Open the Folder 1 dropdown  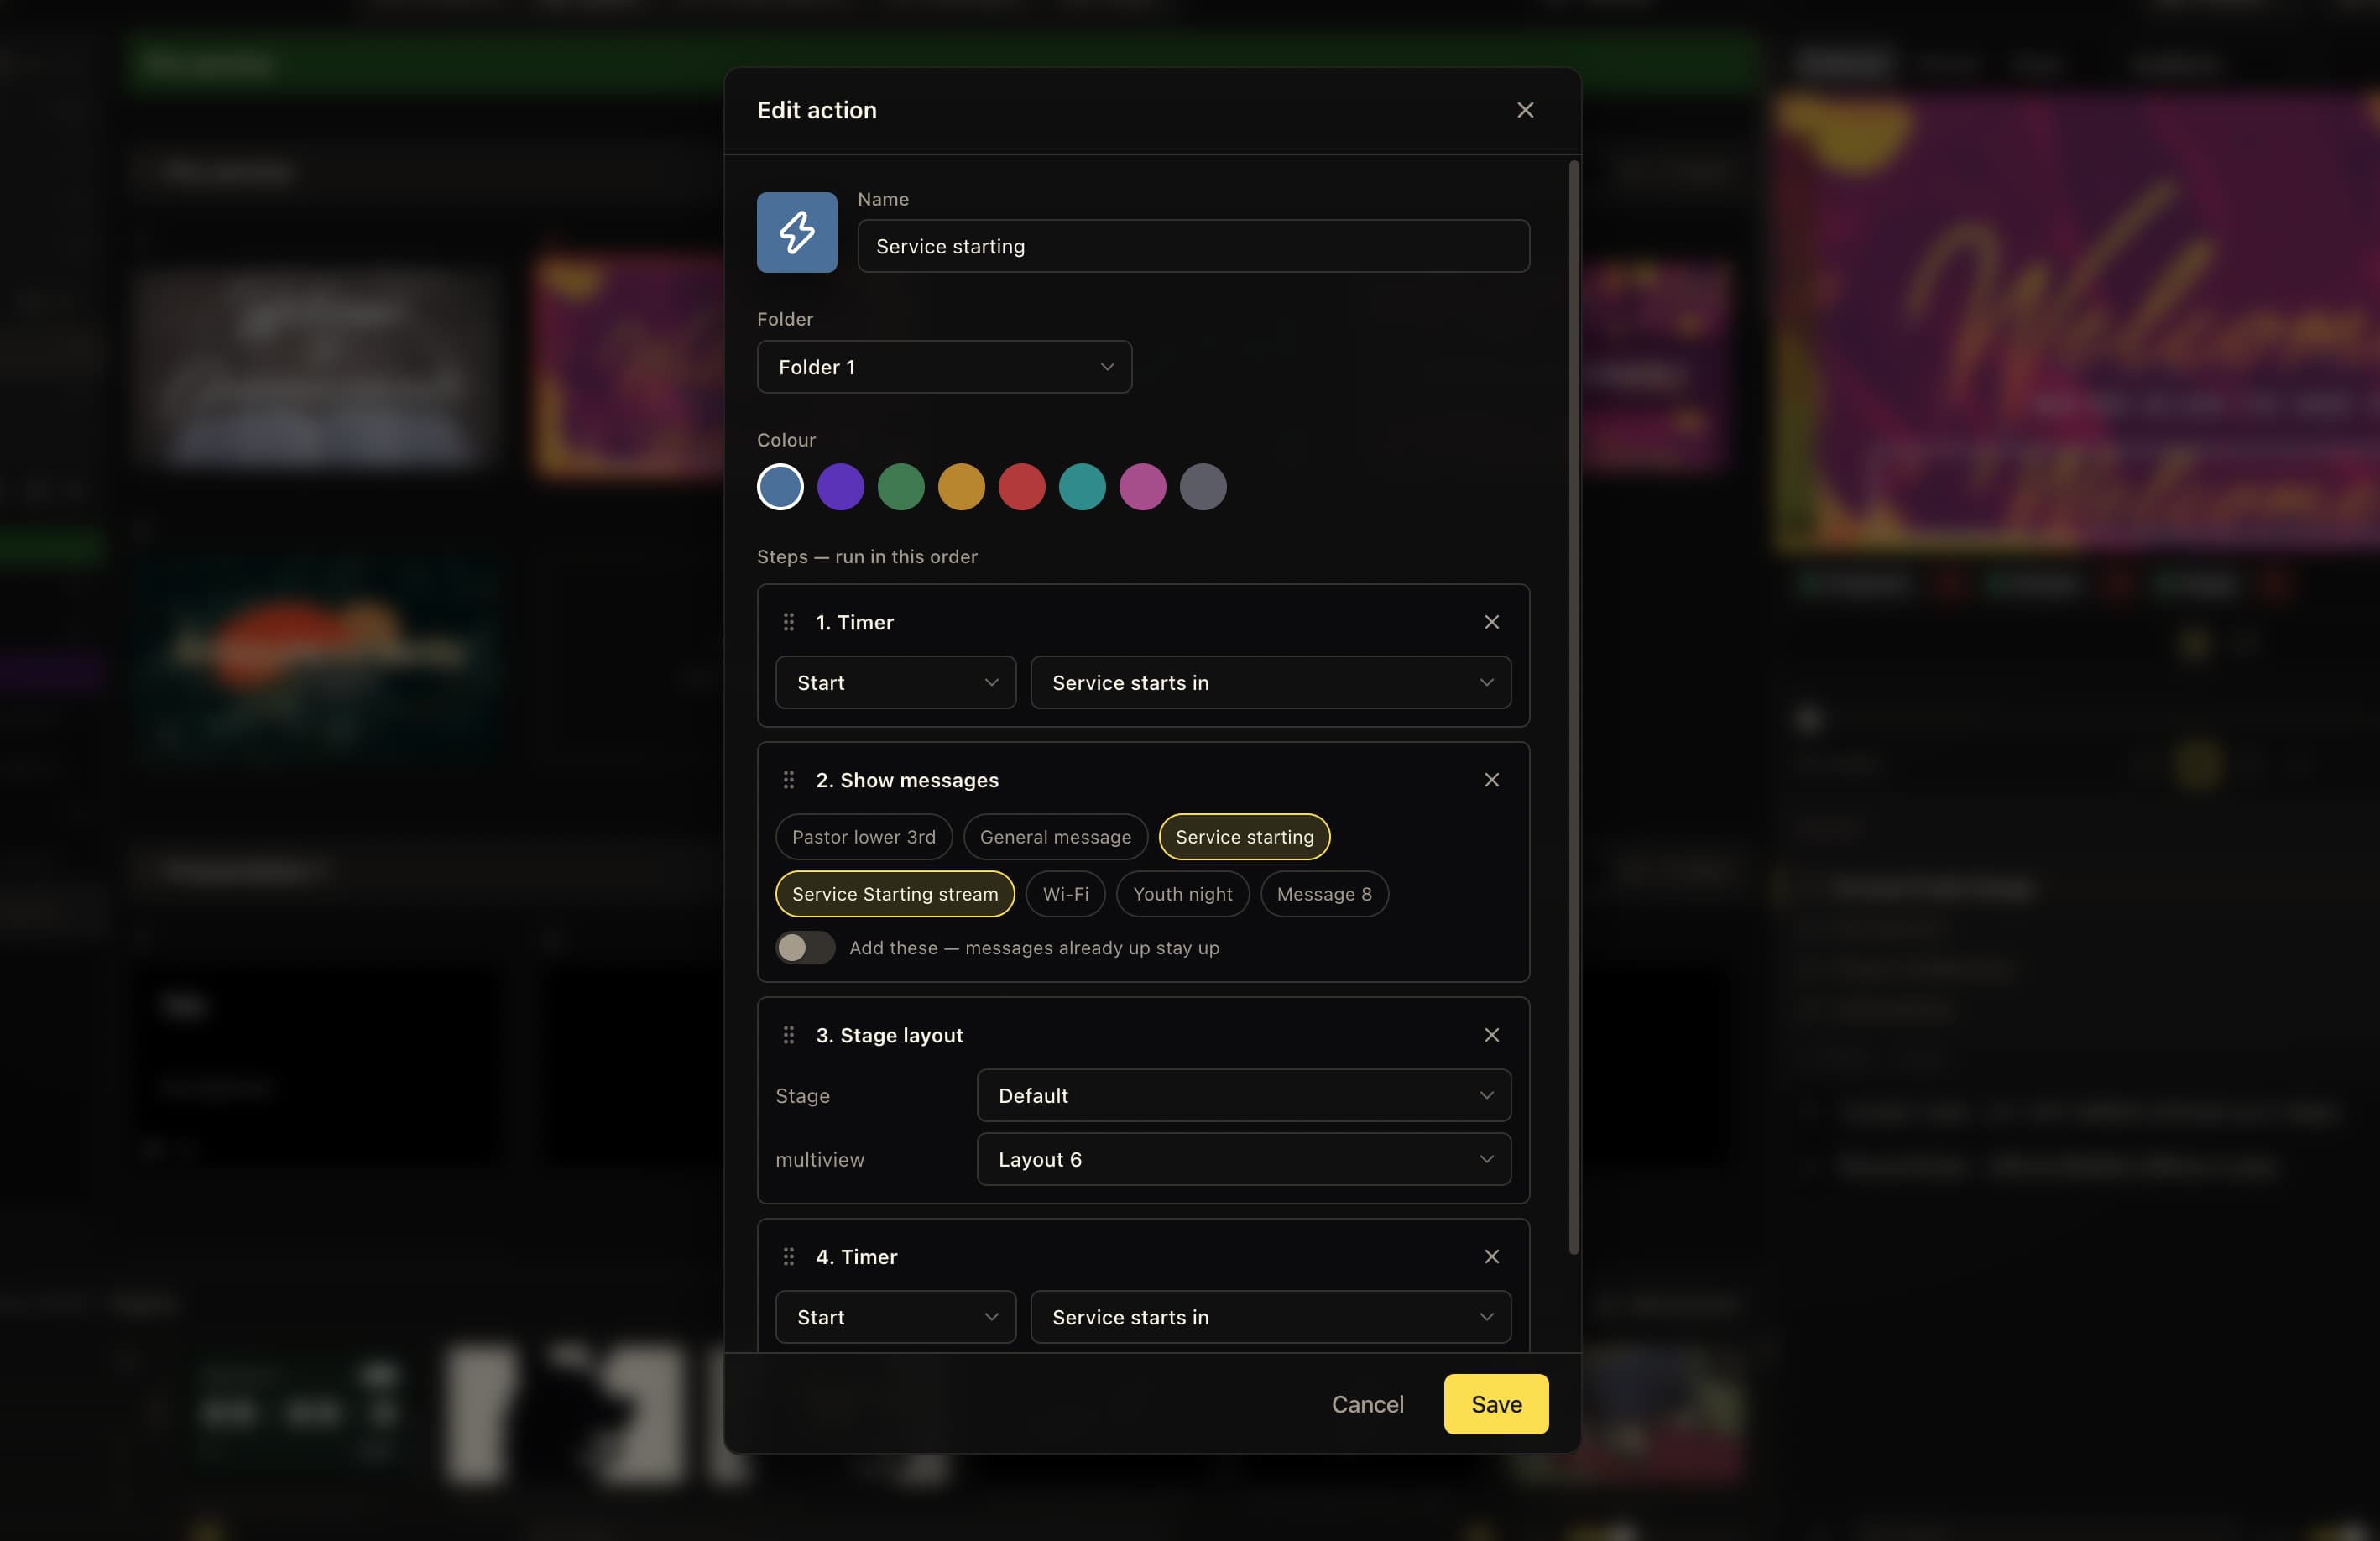click(944, 367)
